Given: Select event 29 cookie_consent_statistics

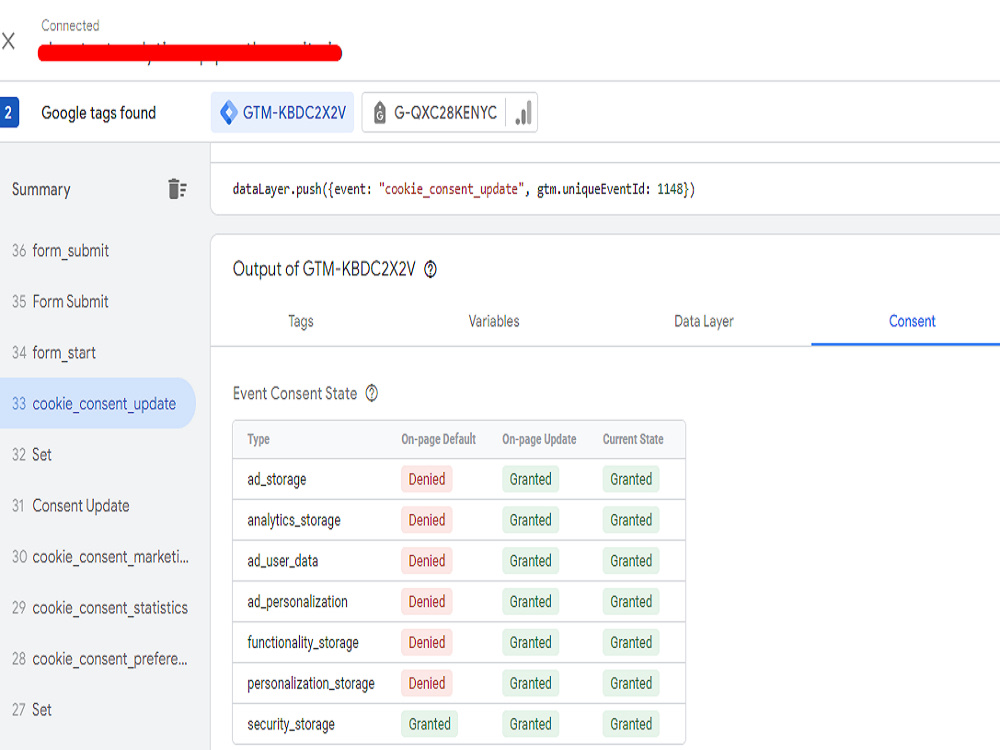Looking at the screenshot, I should [98, 608].
